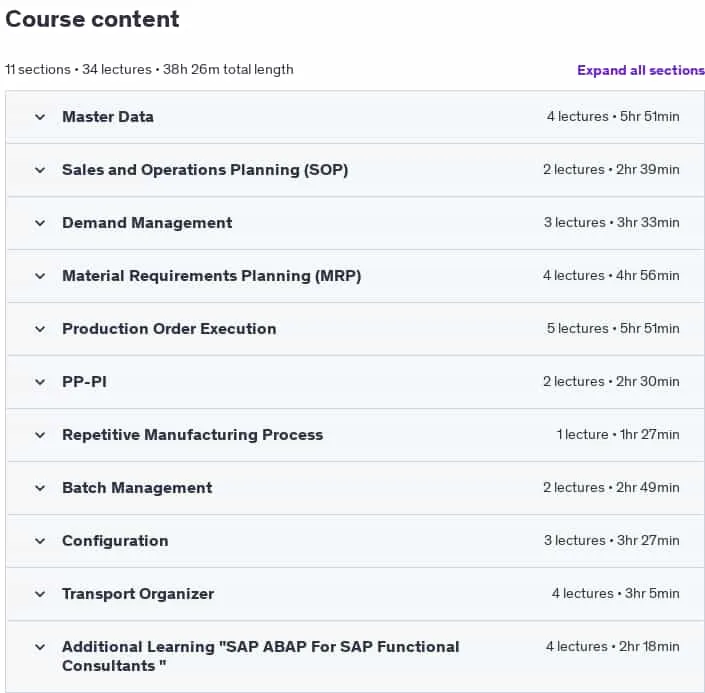Click Expand all sections link
Screen dimensions: 705x693
point(641,70)
